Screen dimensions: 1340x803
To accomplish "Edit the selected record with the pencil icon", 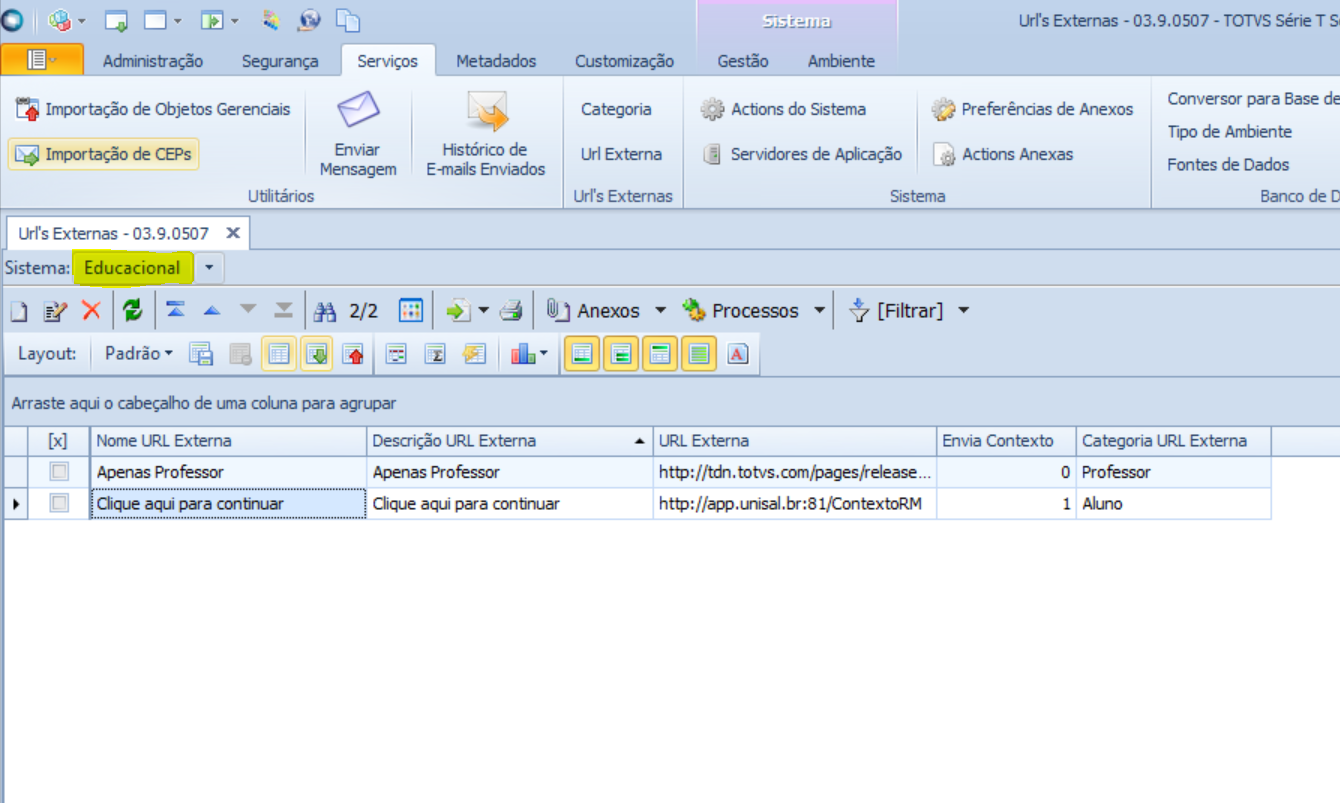I will click(x=55, y=311).
